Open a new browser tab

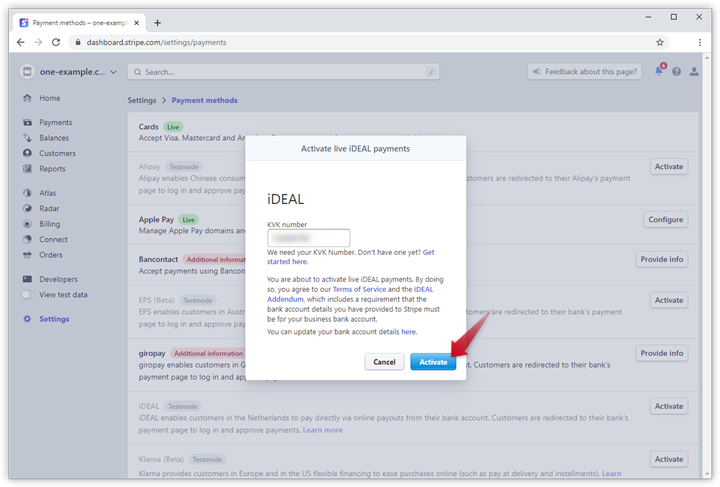click(x=157, y=22)
